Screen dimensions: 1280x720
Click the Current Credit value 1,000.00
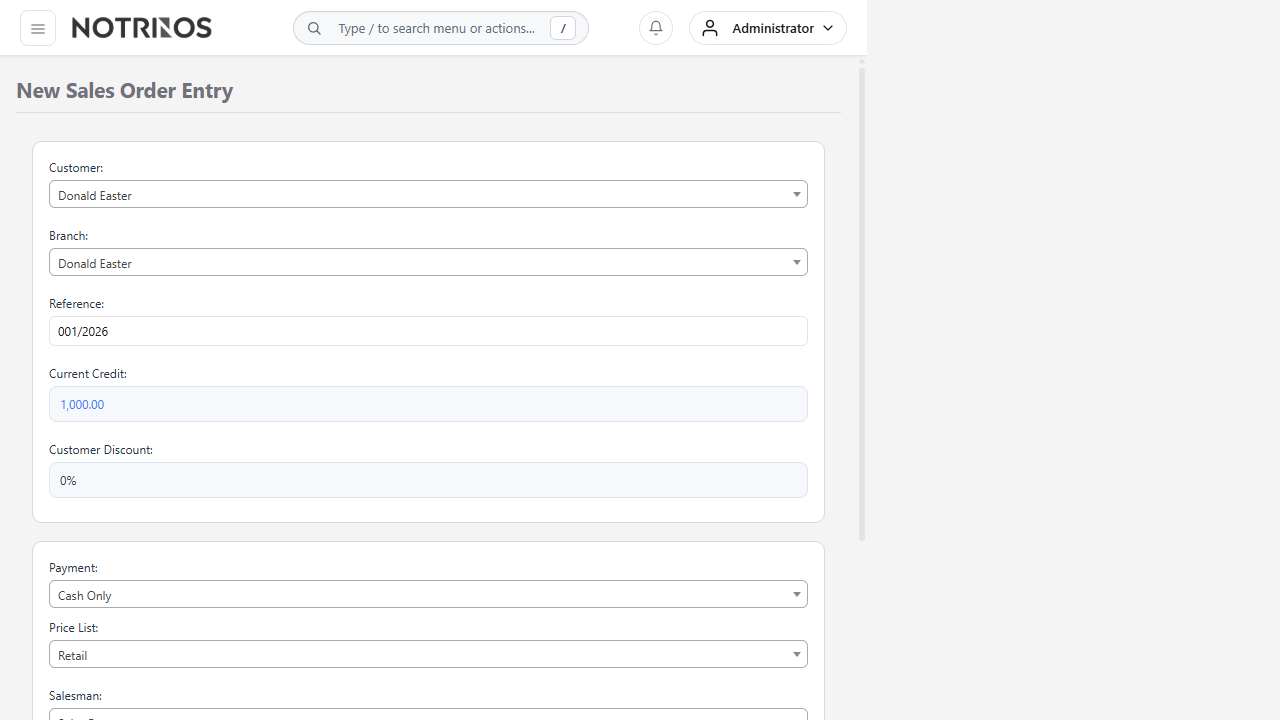point(82,404)
